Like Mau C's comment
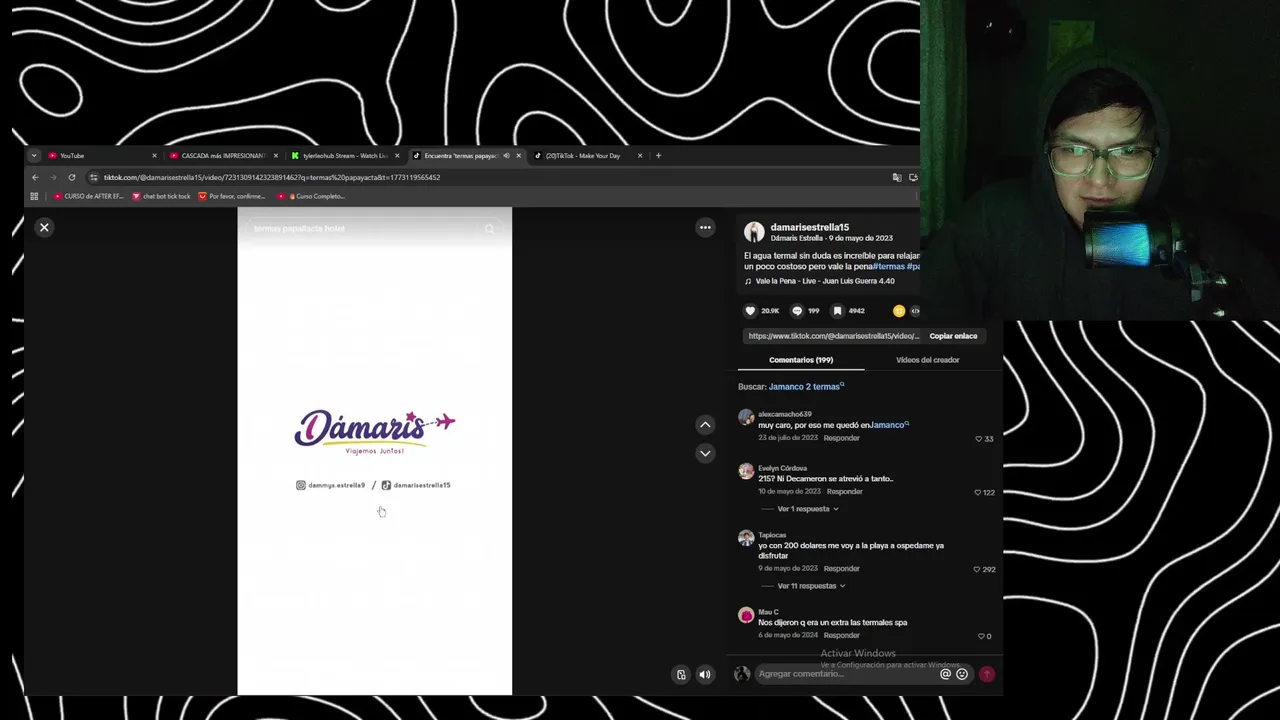The image size is (1280, 720). (x=984, y=636)
